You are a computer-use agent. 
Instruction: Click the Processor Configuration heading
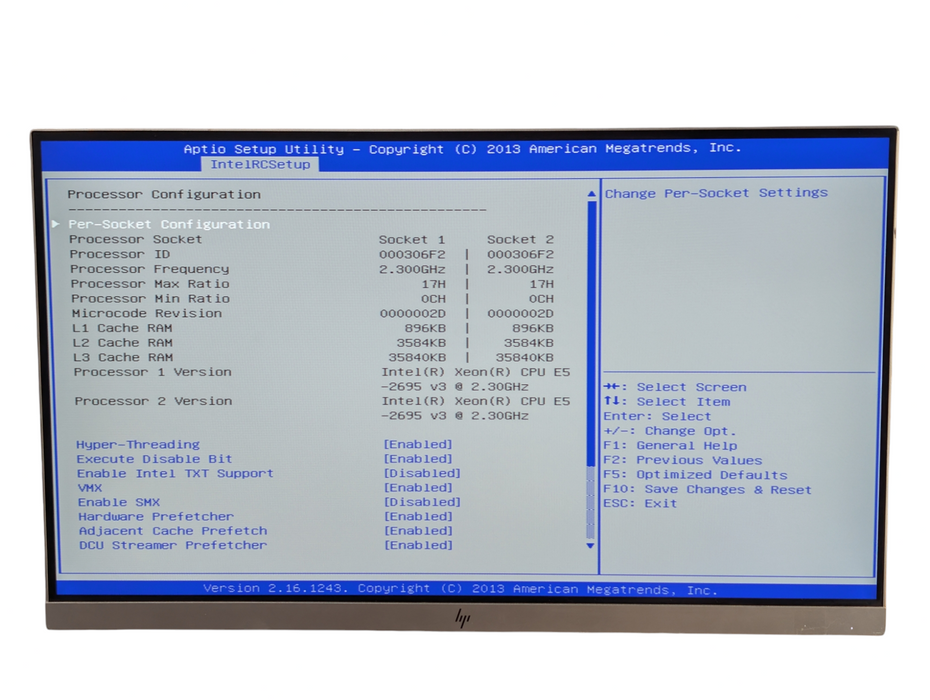tap(164, 195)
